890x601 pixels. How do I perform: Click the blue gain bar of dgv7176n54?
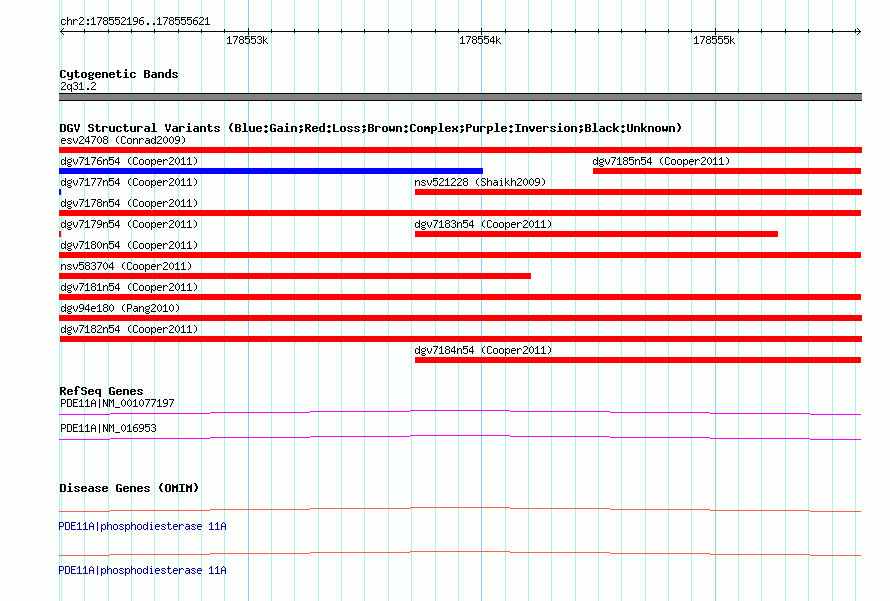271,171
